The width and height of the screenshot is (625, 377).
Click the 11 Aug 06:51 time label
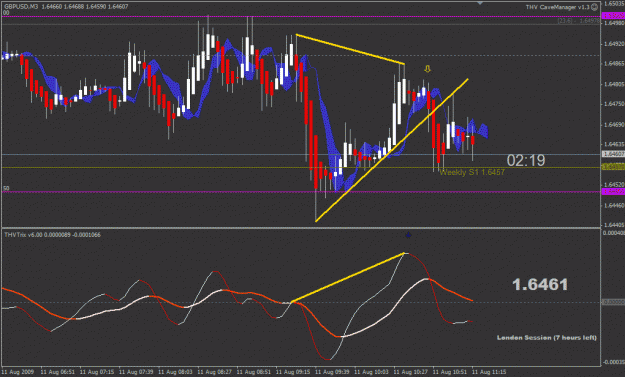coord(58,372)
